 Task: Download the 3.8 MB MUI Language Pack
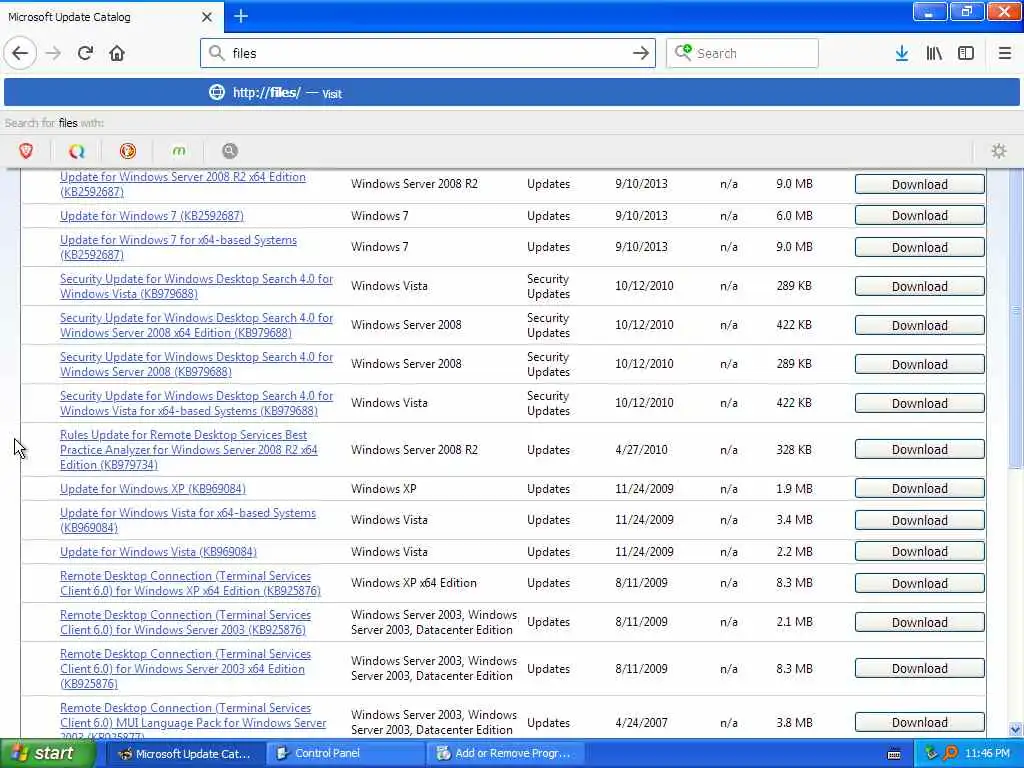(920, 722)
